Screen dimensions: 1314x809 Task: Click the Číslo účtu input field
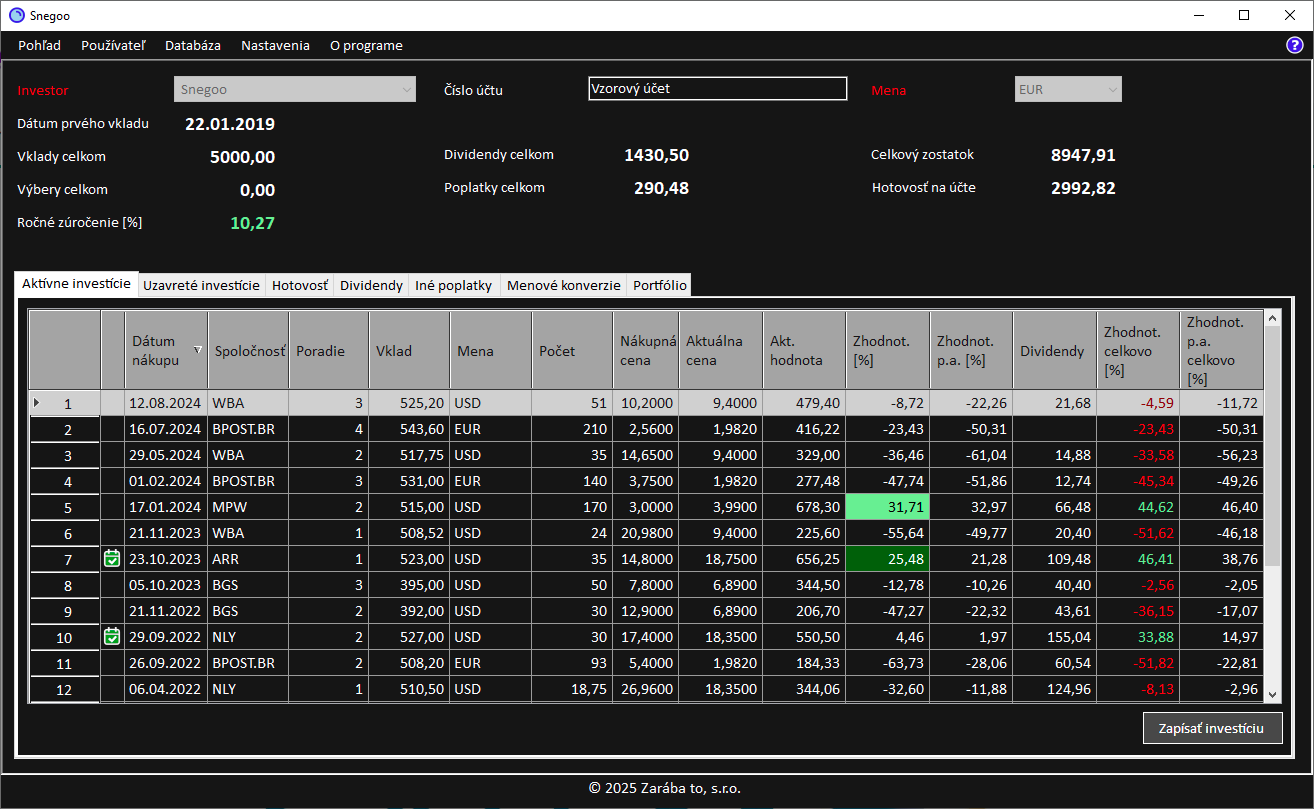click(x=718, y=88)
